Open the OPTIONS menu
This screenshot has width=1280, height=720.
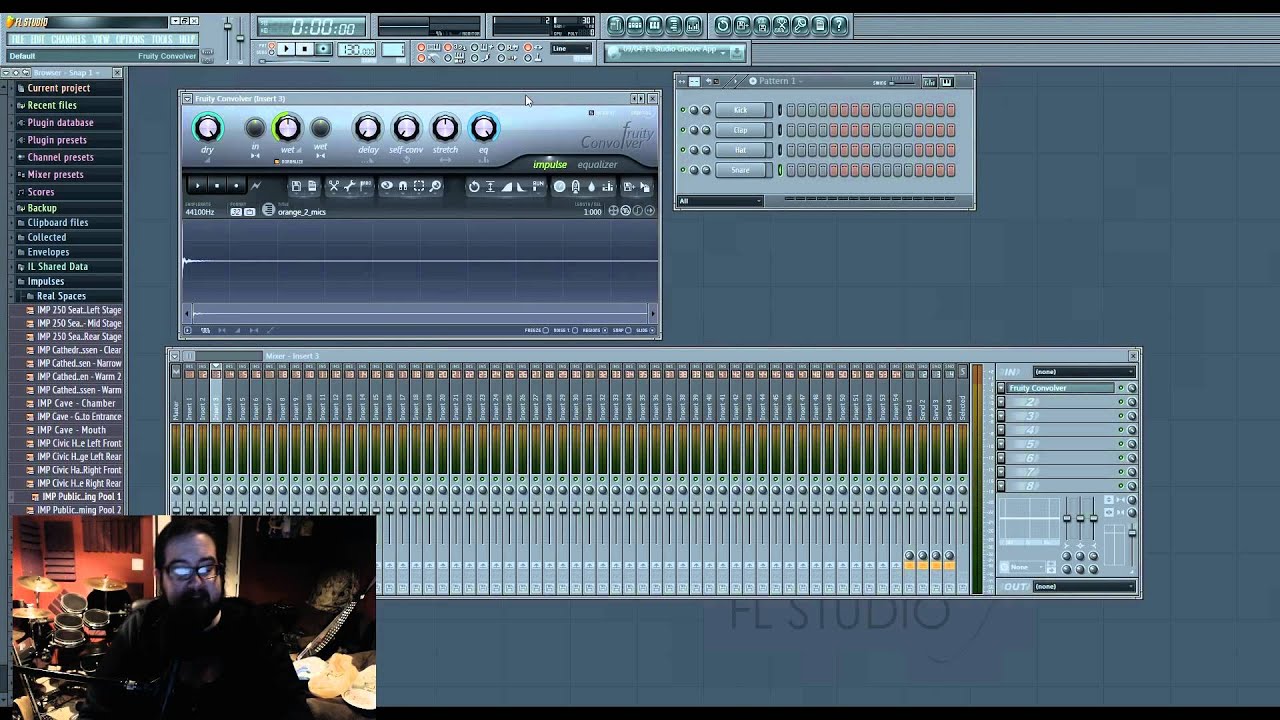(130, 39)
